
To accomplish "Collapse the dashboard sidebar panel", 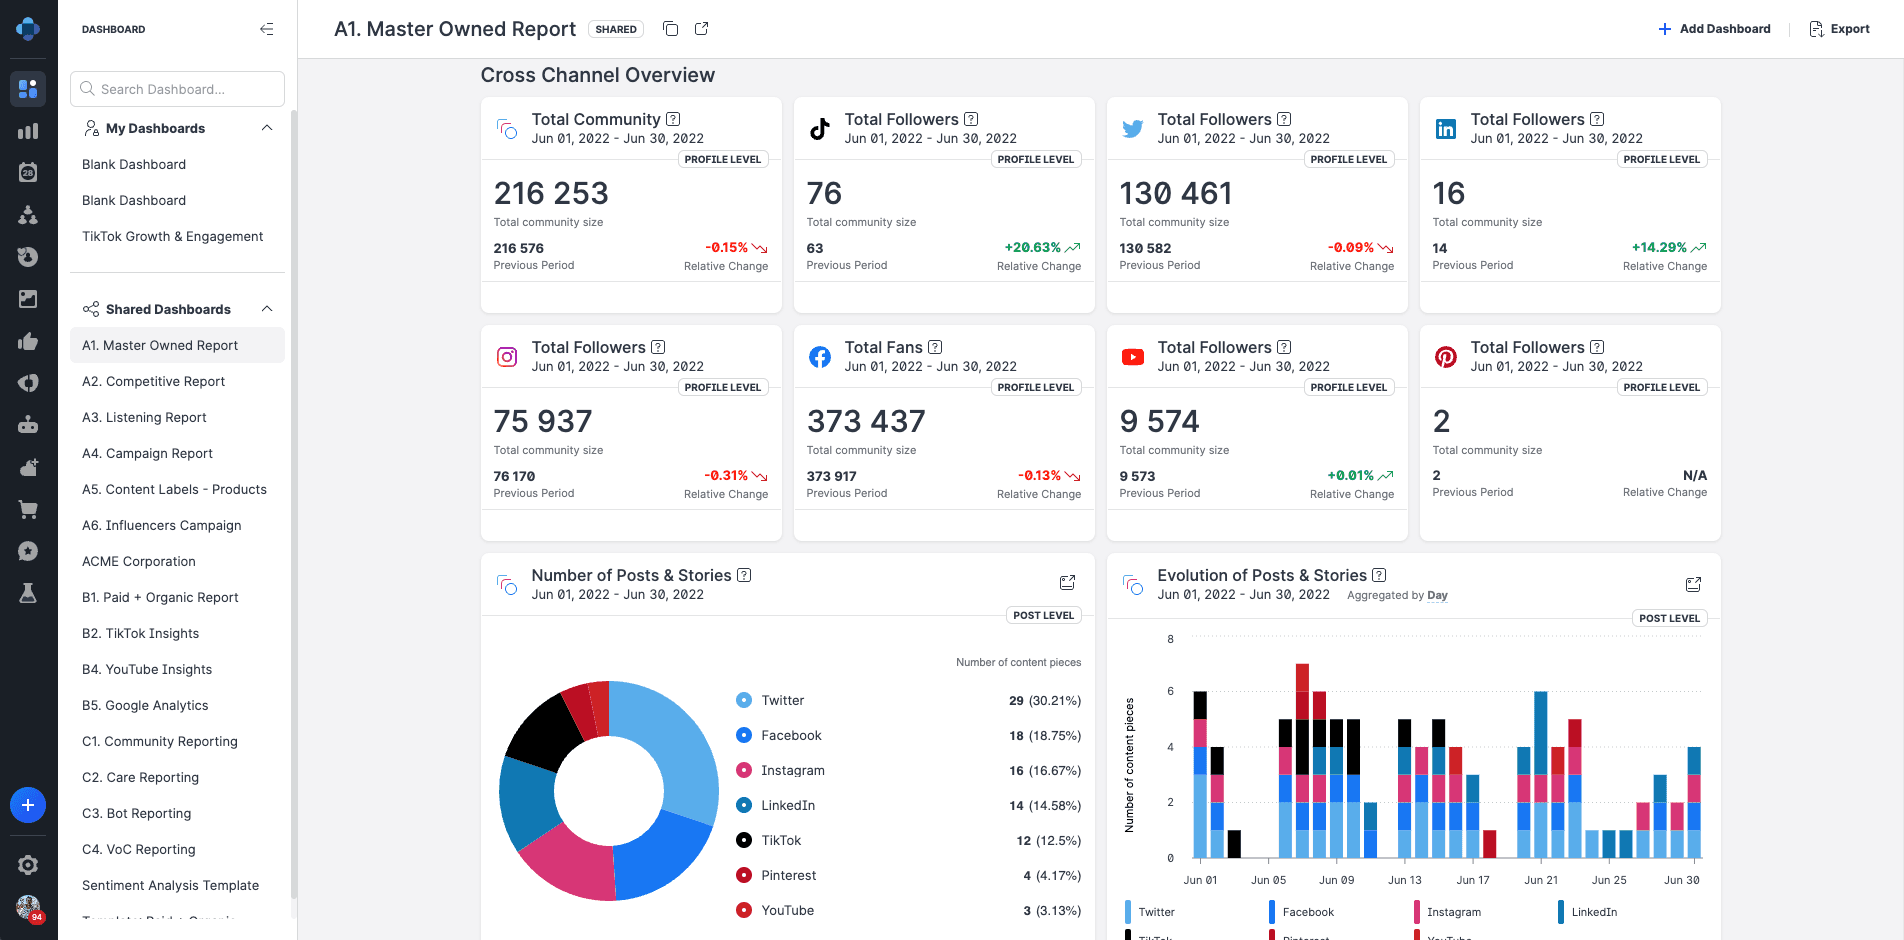I will [x=266, y=29].
